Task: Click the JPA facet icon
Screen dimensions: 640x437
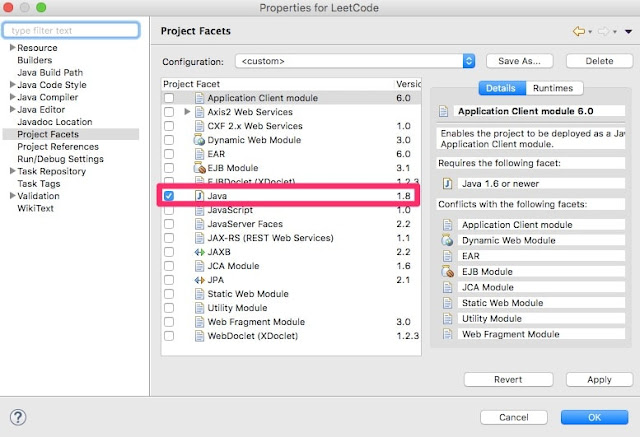Action: 199,280
